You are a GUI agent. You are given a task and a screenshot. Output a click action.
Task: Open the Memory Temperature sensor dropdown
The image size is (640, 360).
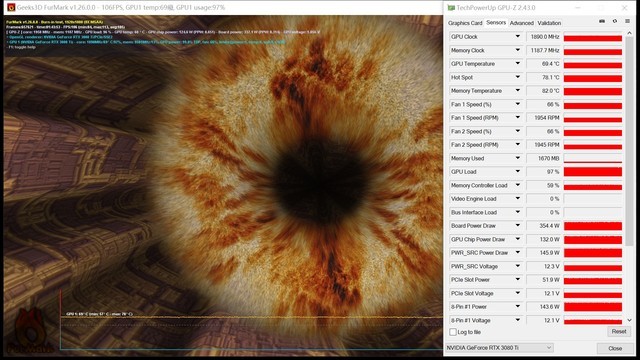tap(518, 91)
